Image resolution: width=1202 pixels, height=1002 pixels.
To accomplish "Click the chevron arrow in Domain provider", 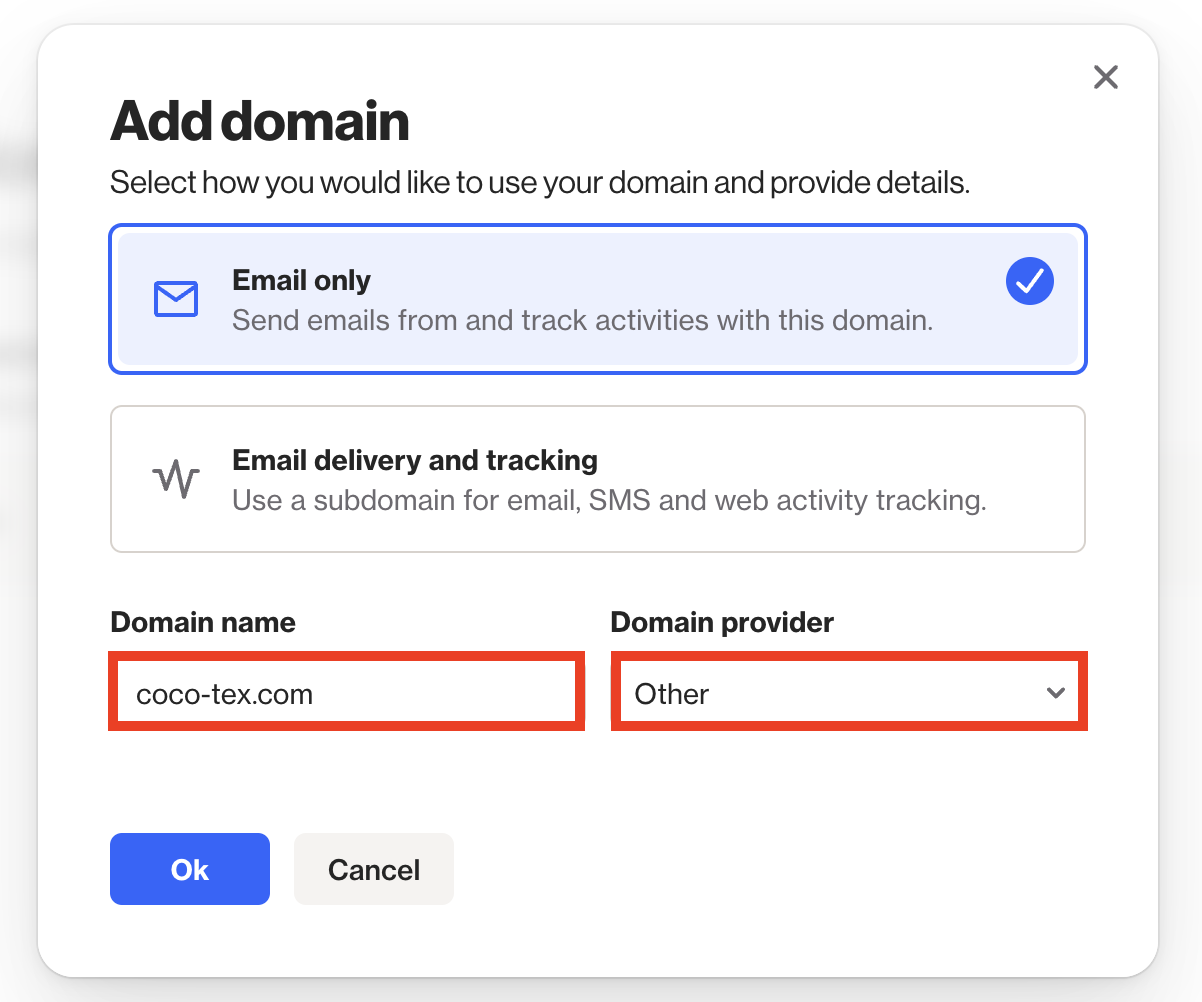I will click(1055, 693).
